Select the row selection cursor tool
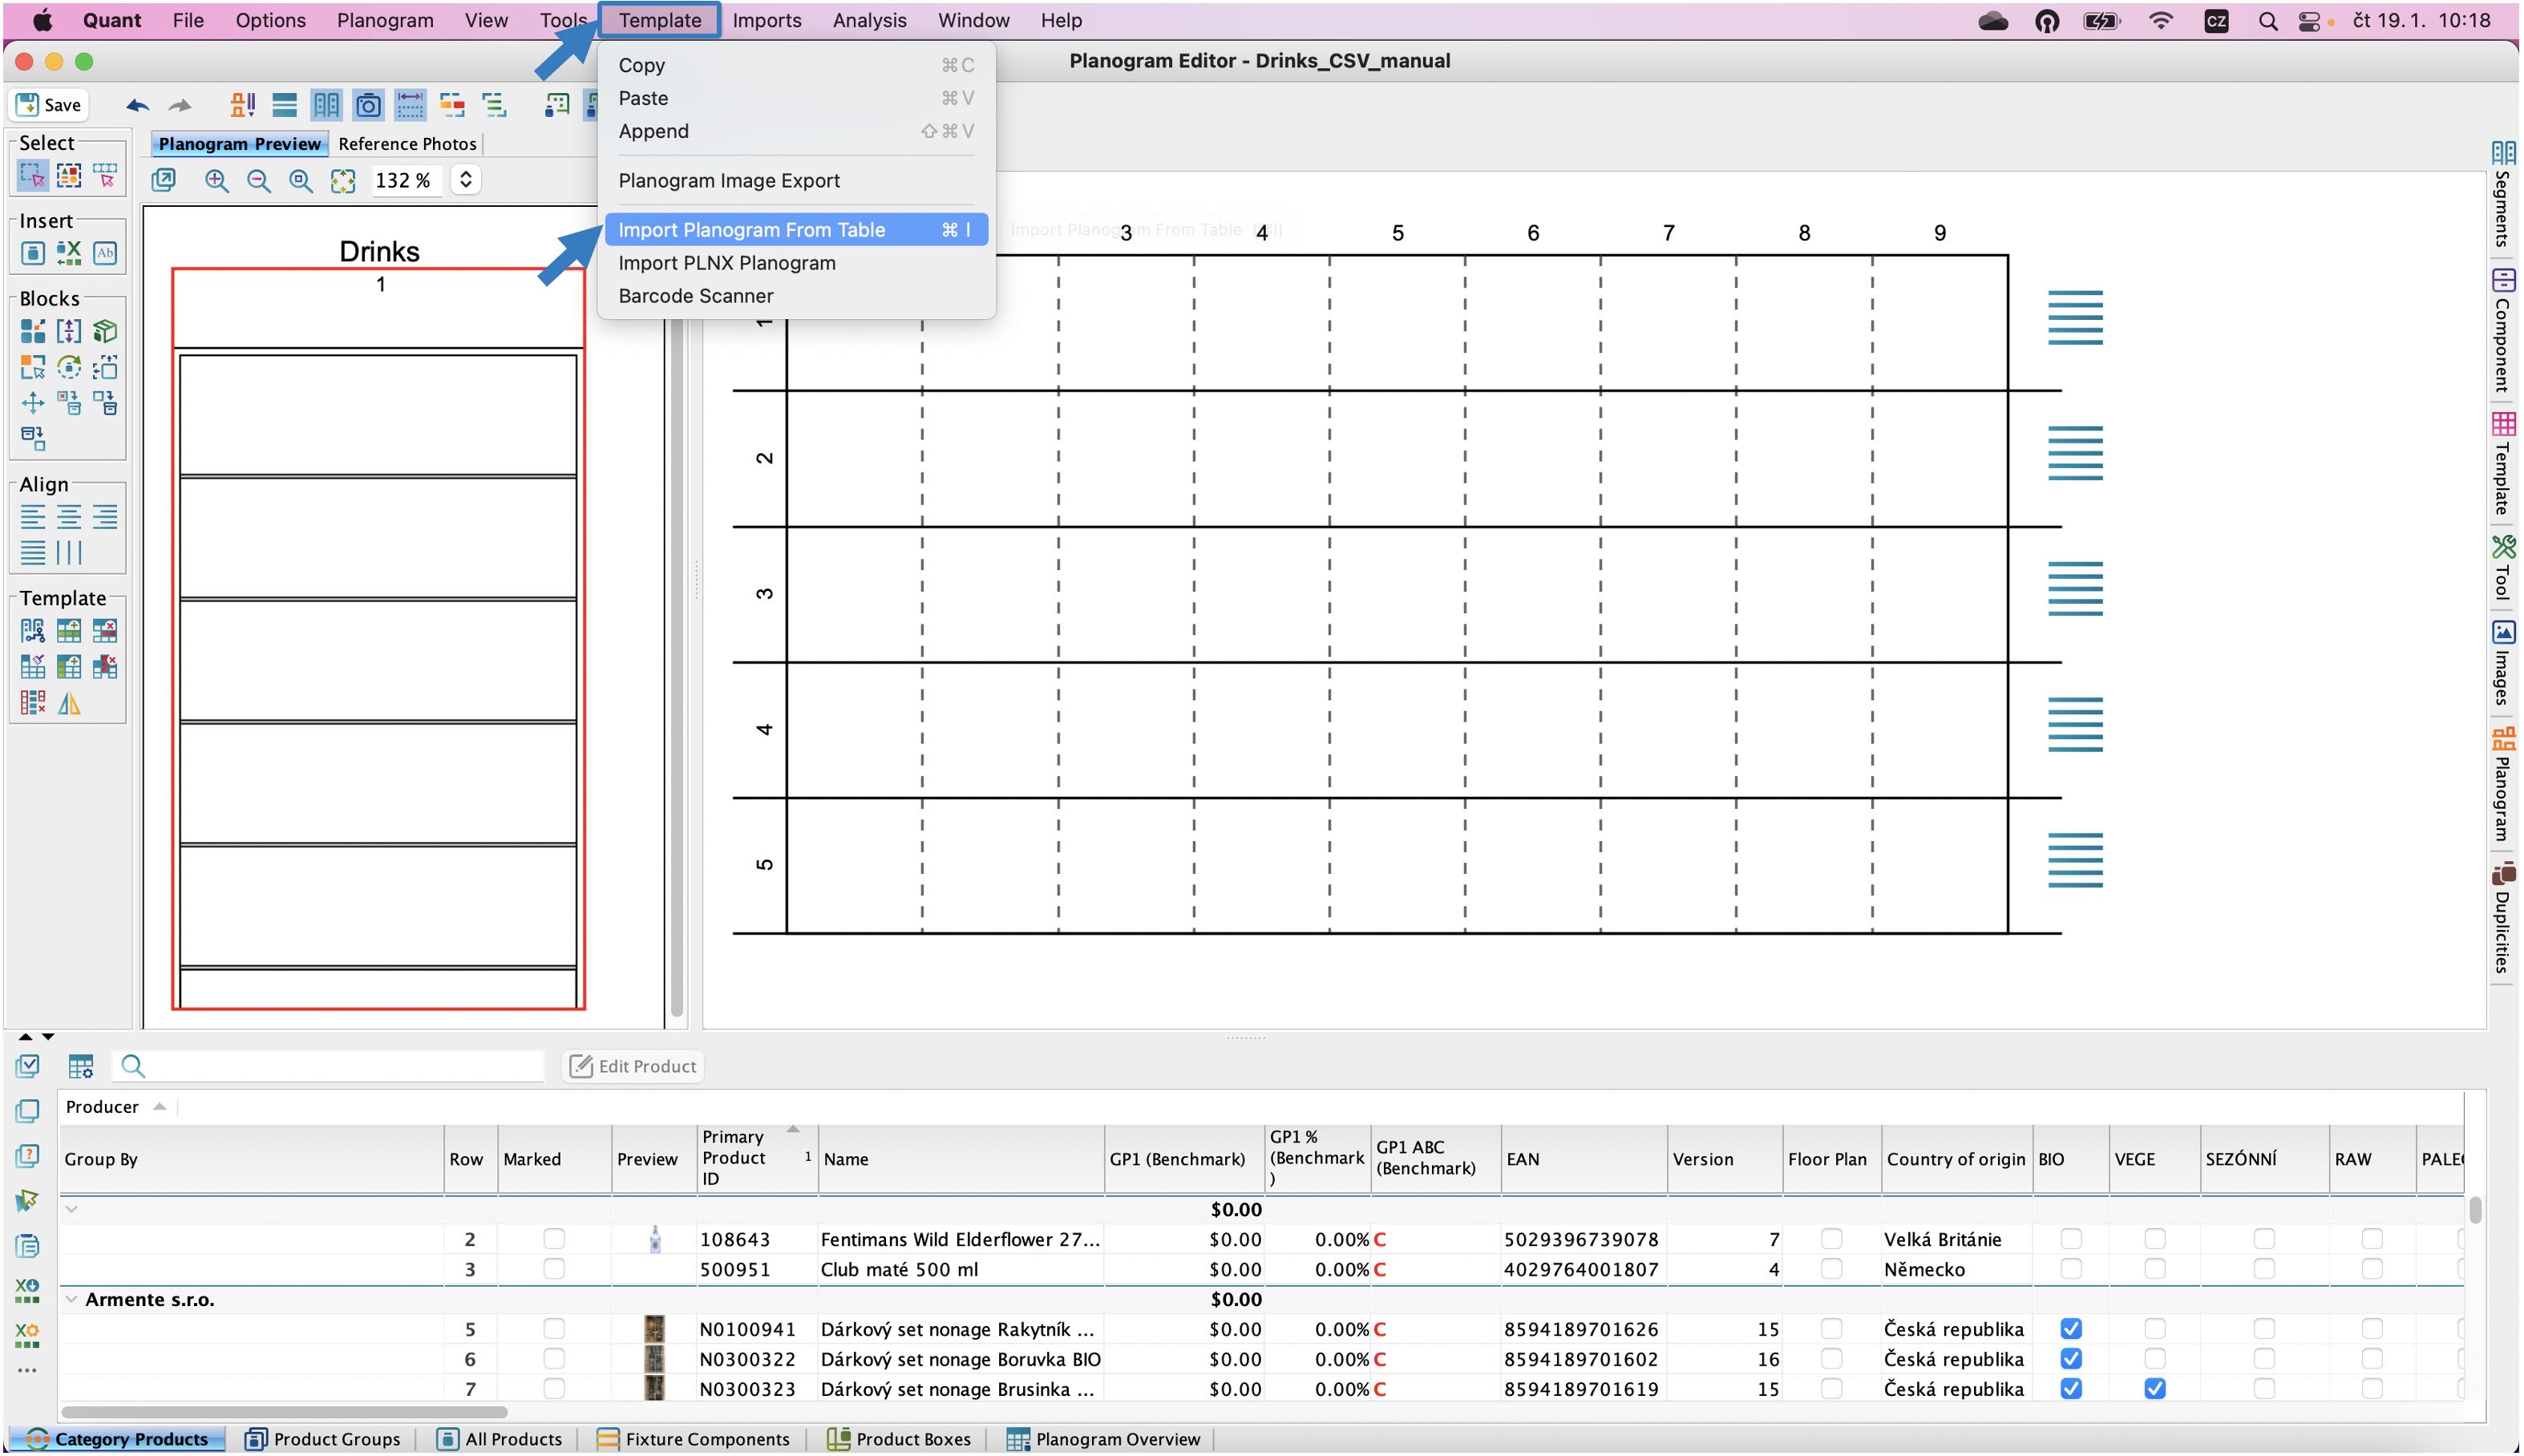The width and height of the screenshot is (2524, 1456). pyautogui.click(x=105, y=176)
